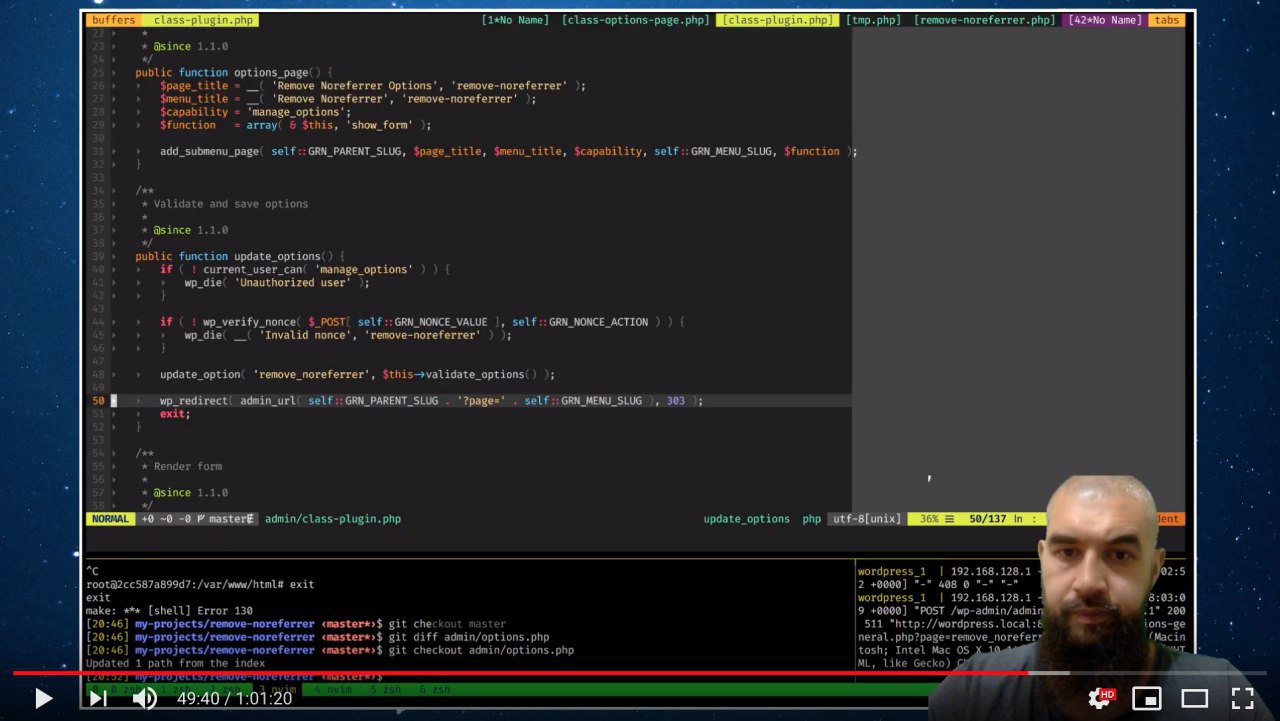
Task: Enable theater mode
Action: pos(1195,698)
